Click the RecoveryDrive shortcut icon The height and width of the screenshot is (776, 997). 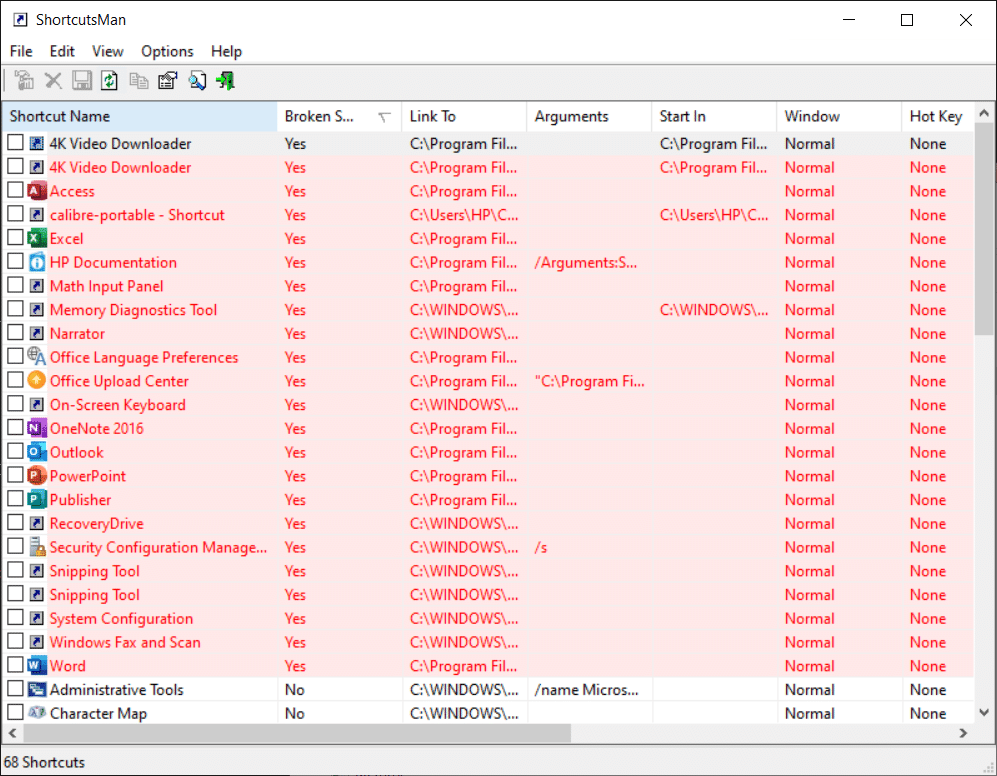[37, 523]
